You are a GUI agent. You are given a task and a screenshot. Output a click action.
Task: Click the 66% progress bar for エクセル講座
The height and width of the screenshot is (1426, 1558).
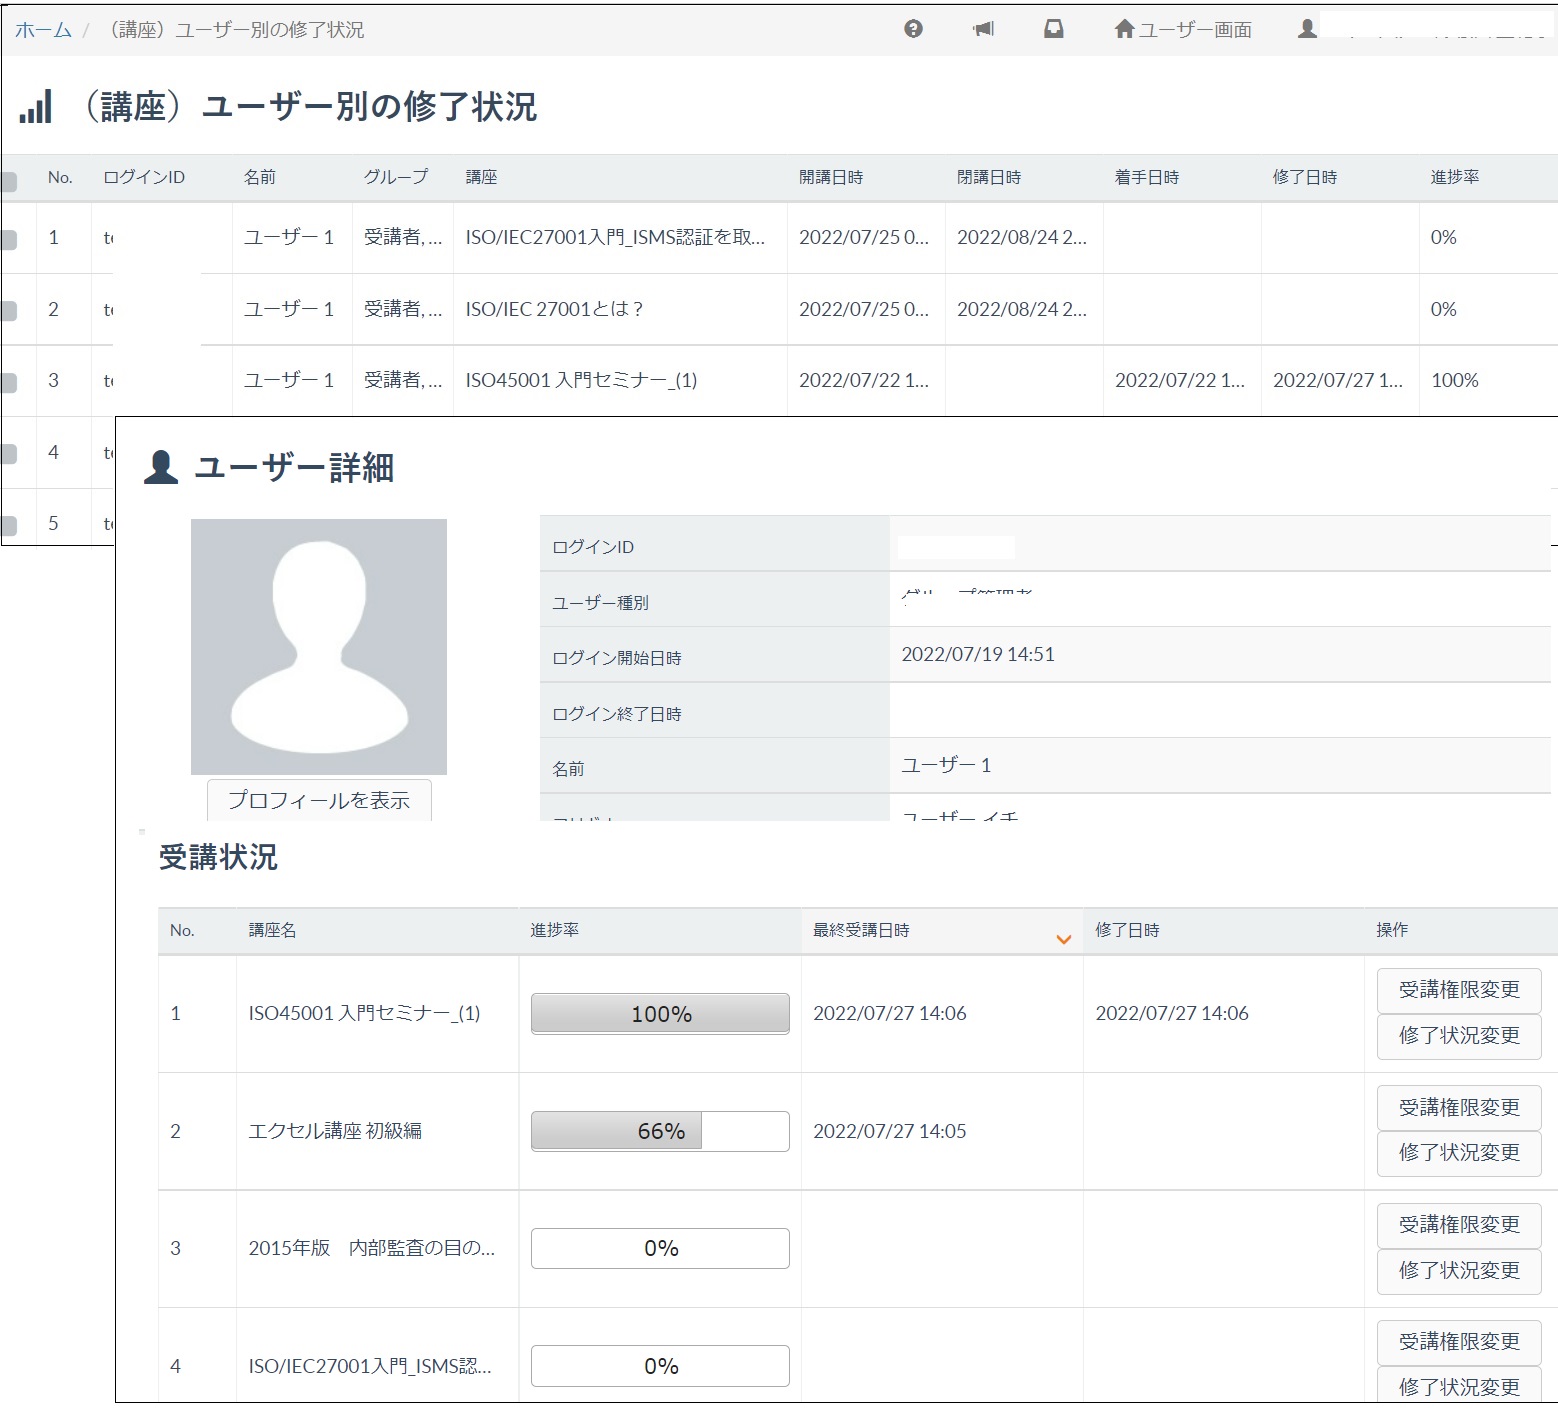(660, 1131)
